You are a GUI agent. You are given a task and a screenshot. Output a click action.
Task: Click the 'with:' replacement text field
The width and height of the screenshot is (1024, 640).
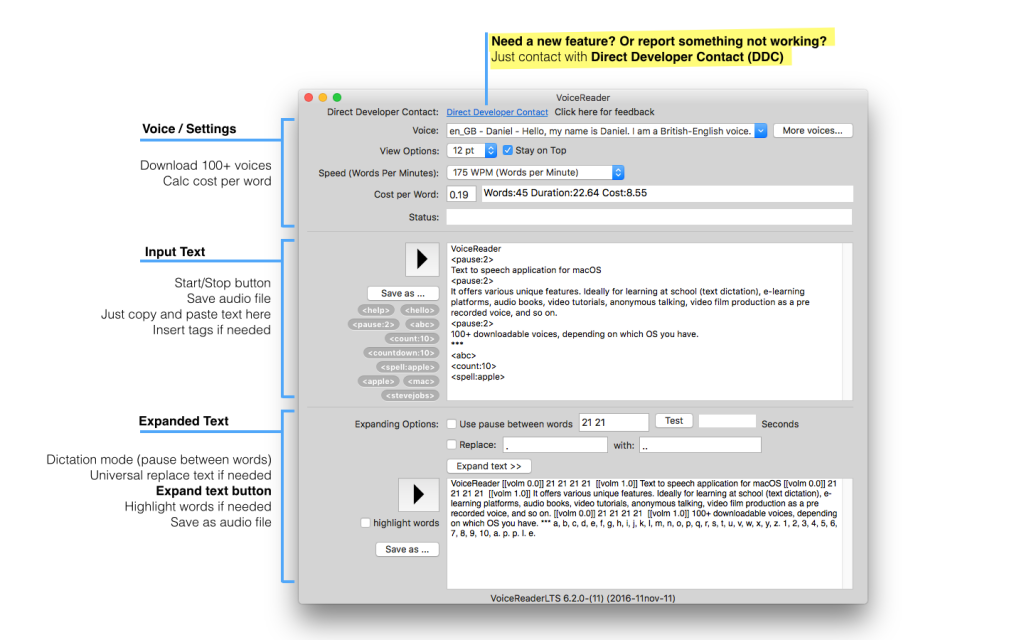tap(700, 445)
